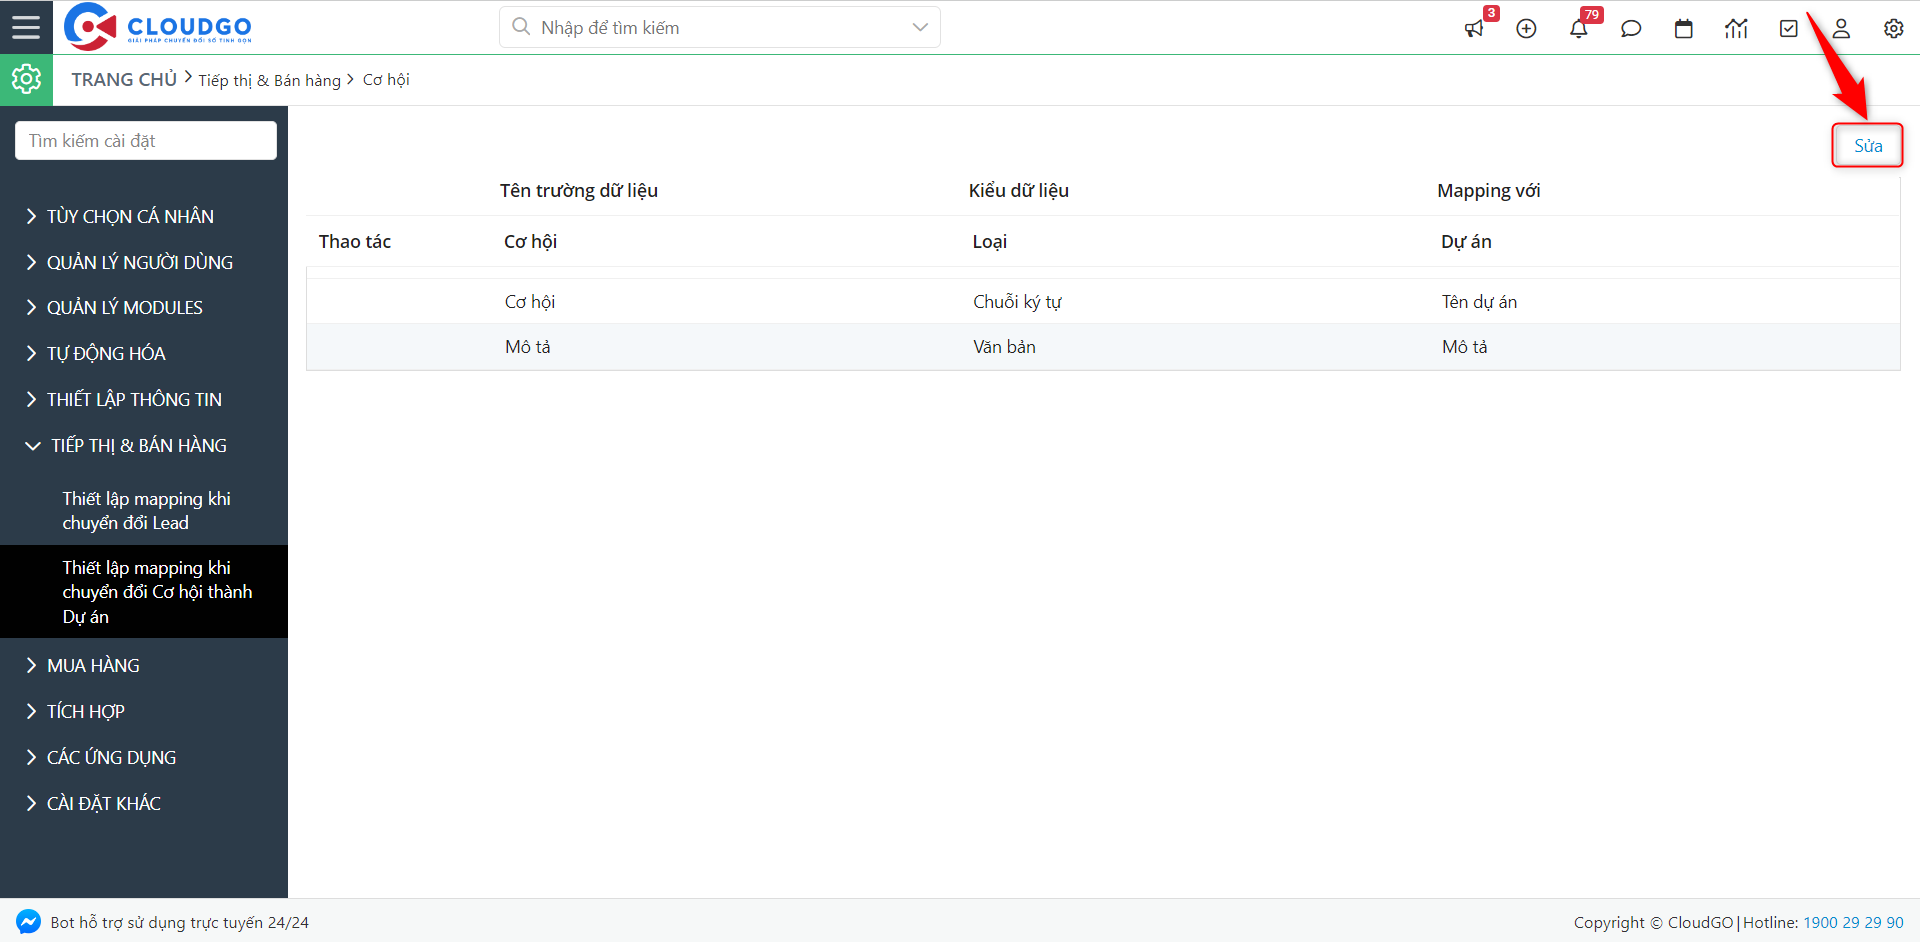Open the tasks checklist icon

[1789, 29]
